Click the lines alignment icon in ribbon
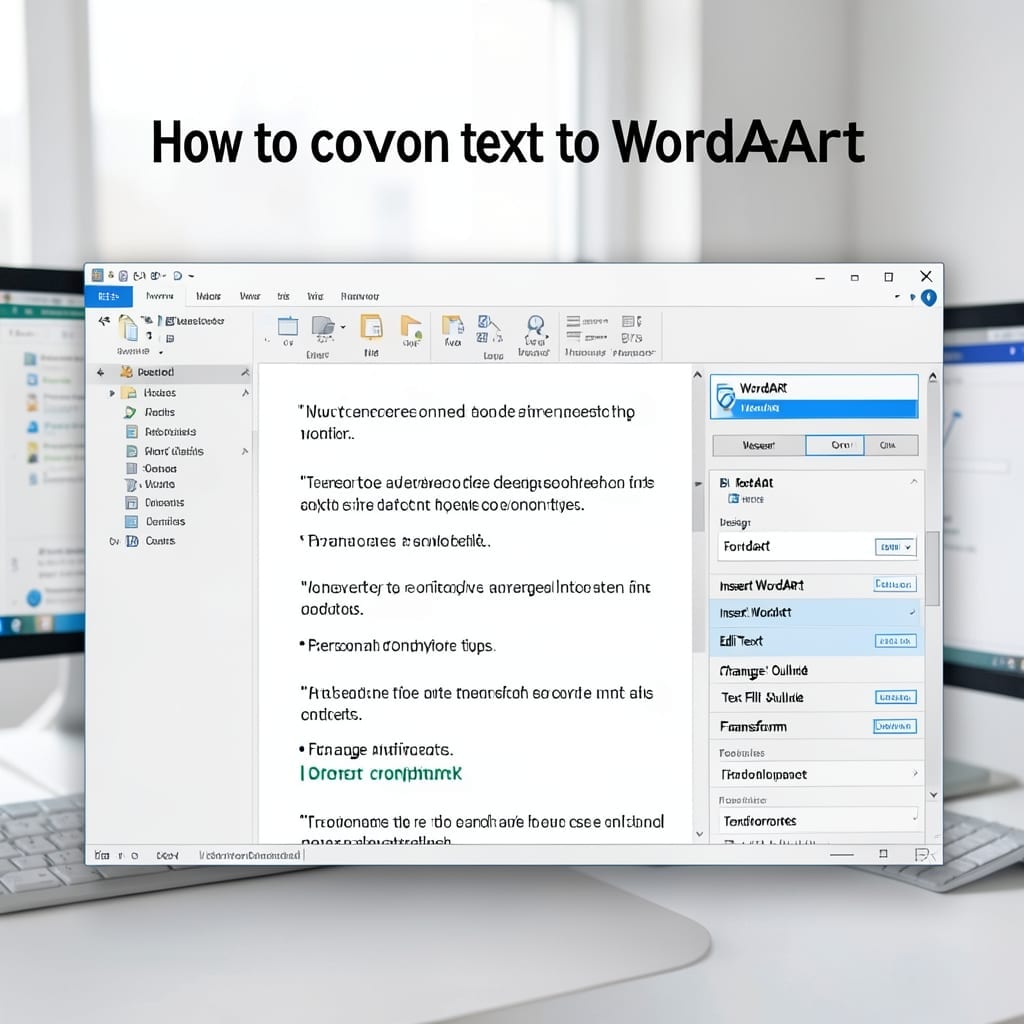The height and width of the screenshot is (1024, 1024). click(573, 321)
